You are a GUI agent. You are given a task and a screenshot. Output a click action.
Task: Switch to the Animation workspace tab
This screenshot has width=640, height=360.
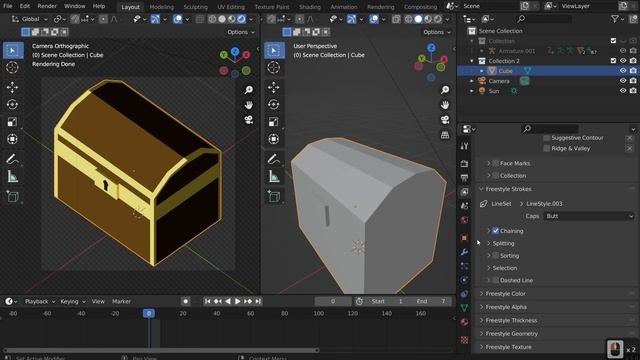tap(344, 7)
